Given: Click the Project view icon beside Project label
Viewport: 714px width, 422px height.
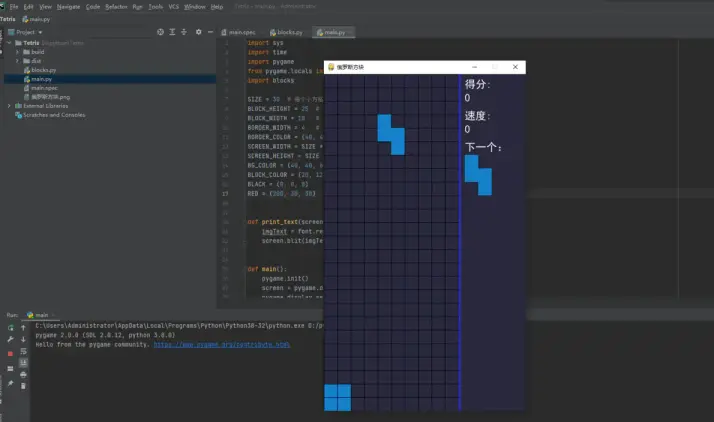Looking at the screenshot, I should (11, 32).
